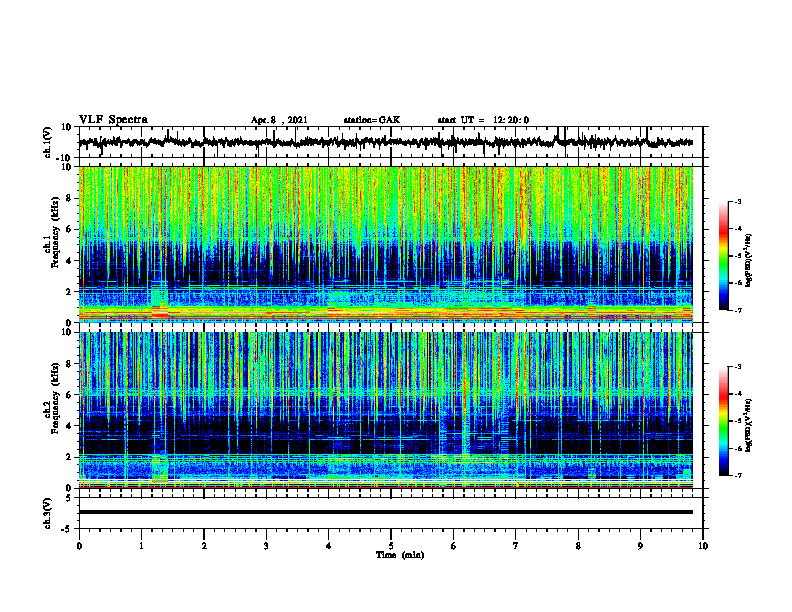Click time axis tick label "6"

(454, 546)
